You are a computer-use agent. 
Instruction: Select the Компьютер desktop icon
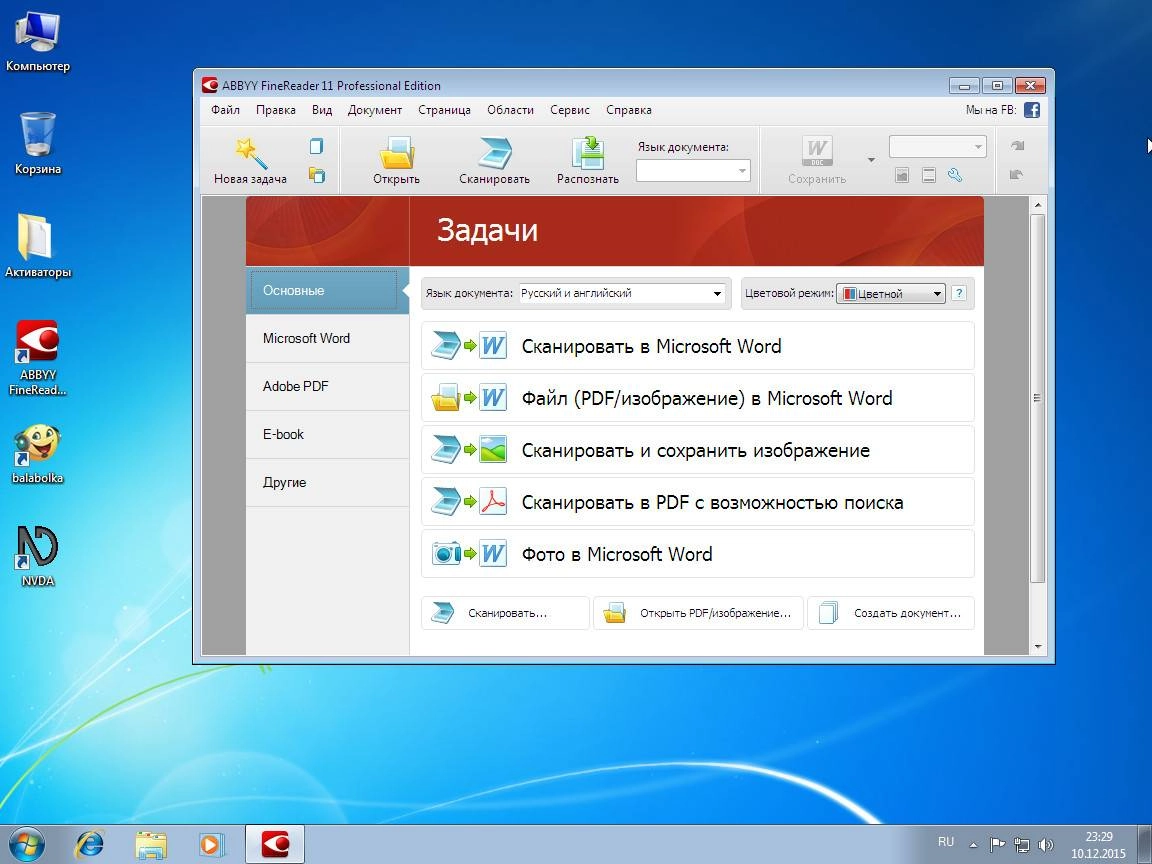[37, 42]
